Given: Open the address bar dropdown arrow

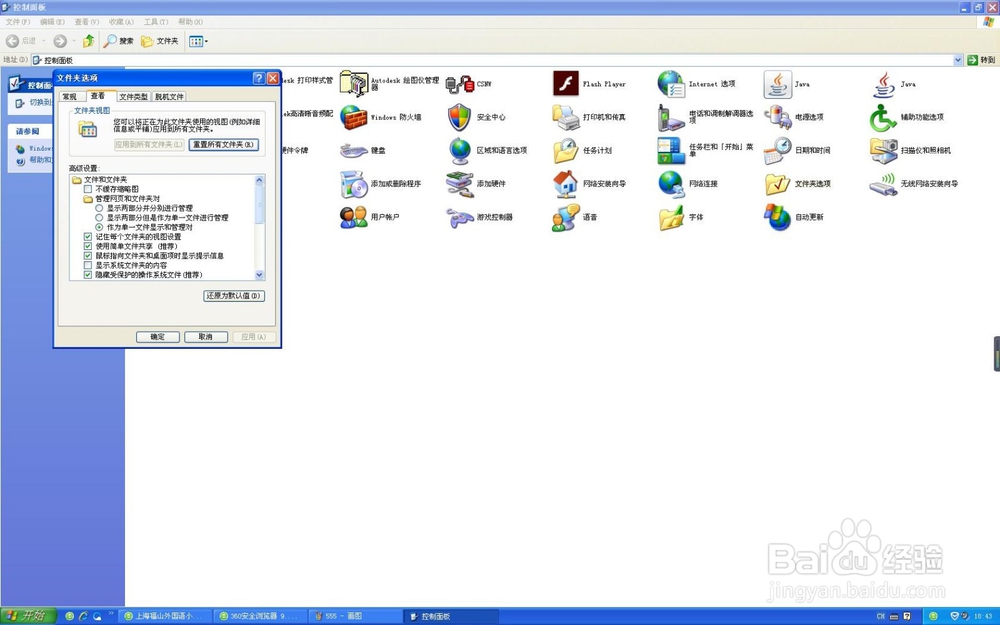Looking at the screenshot, I should [x=957, y=60].
